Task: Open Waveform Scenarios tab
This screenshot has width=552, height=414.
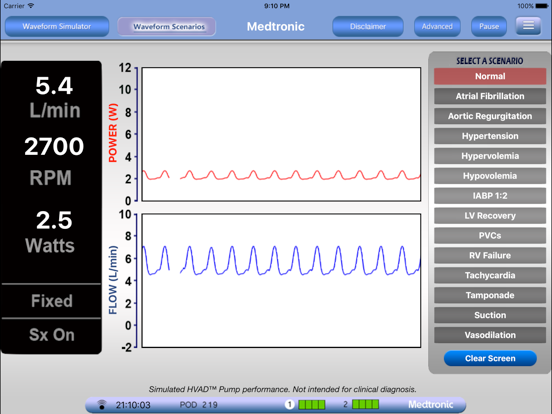Action: [x=167, y=26]
